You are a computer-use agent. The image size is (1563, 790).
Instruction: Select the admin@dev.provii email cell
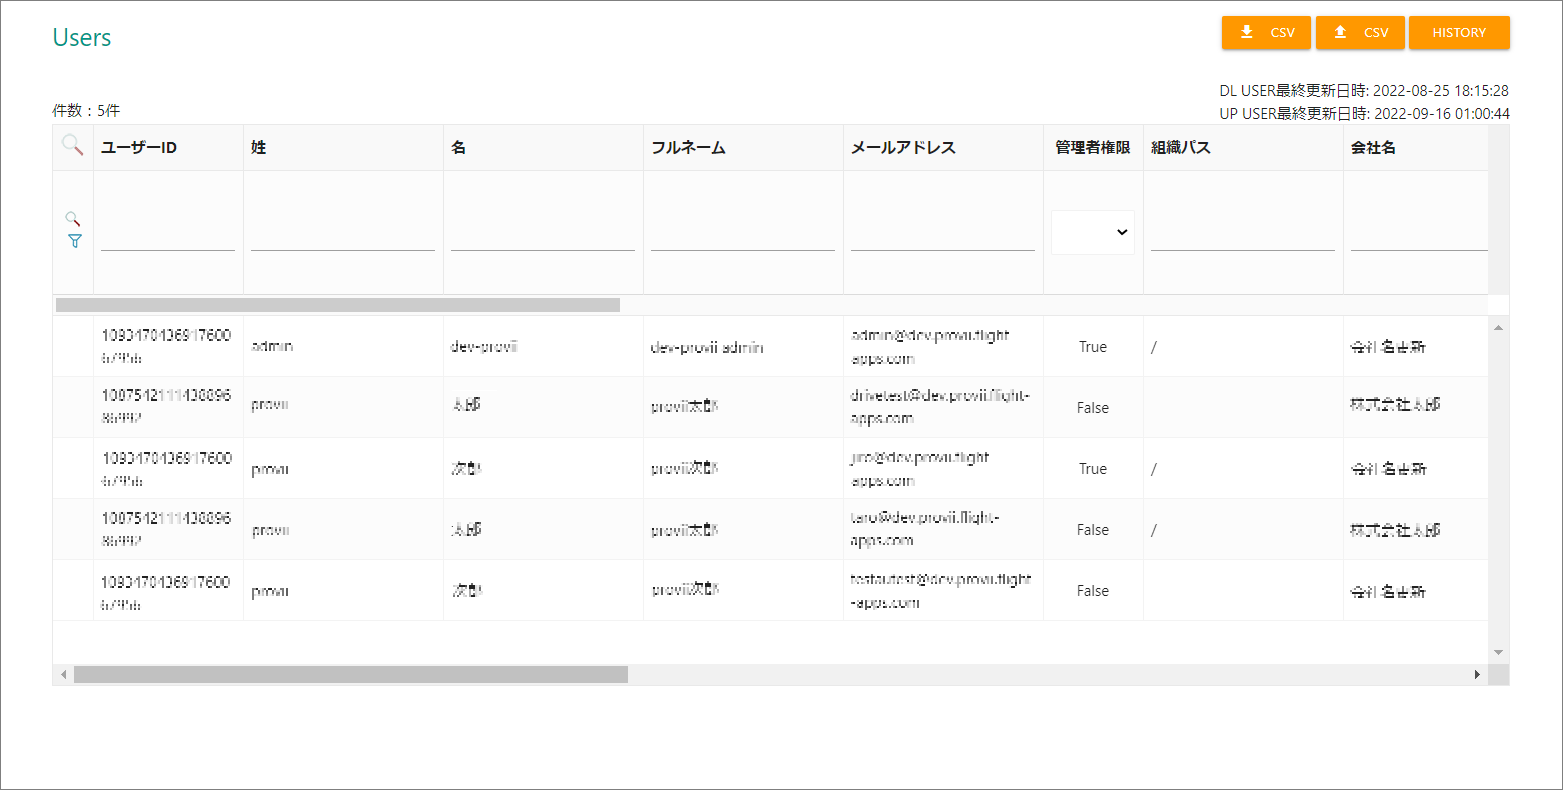click(x=943, y=347)
